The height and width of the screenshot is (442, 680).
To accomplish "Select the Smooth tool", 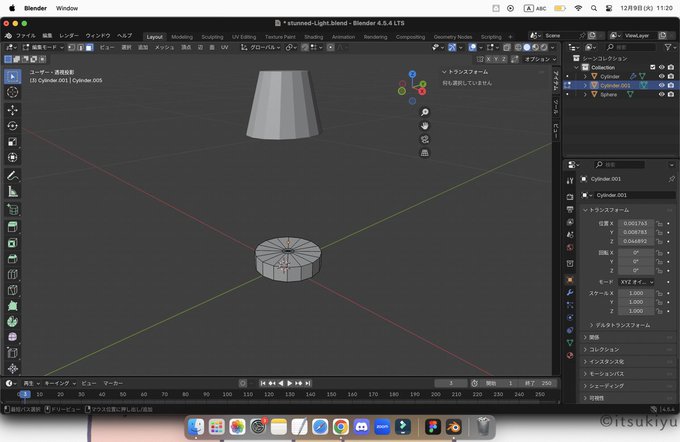I will tap(13, 337).
